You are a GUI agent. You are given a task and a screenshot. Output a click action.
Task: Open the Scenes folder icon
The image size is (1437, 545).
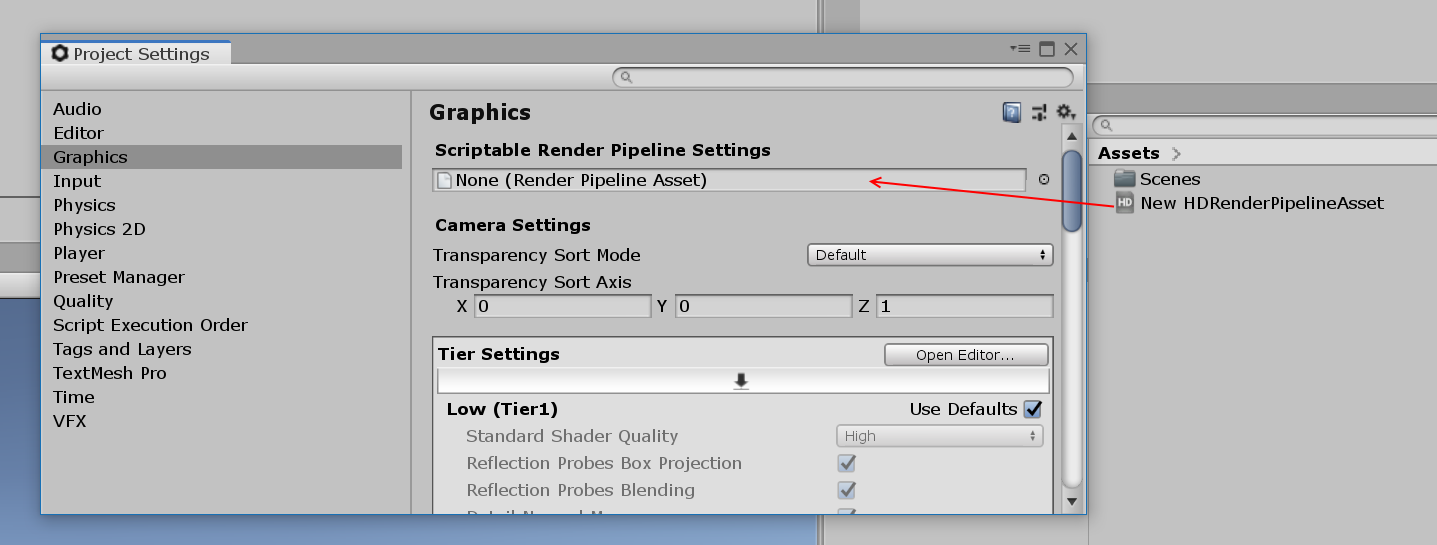(x=1125, y=179)
